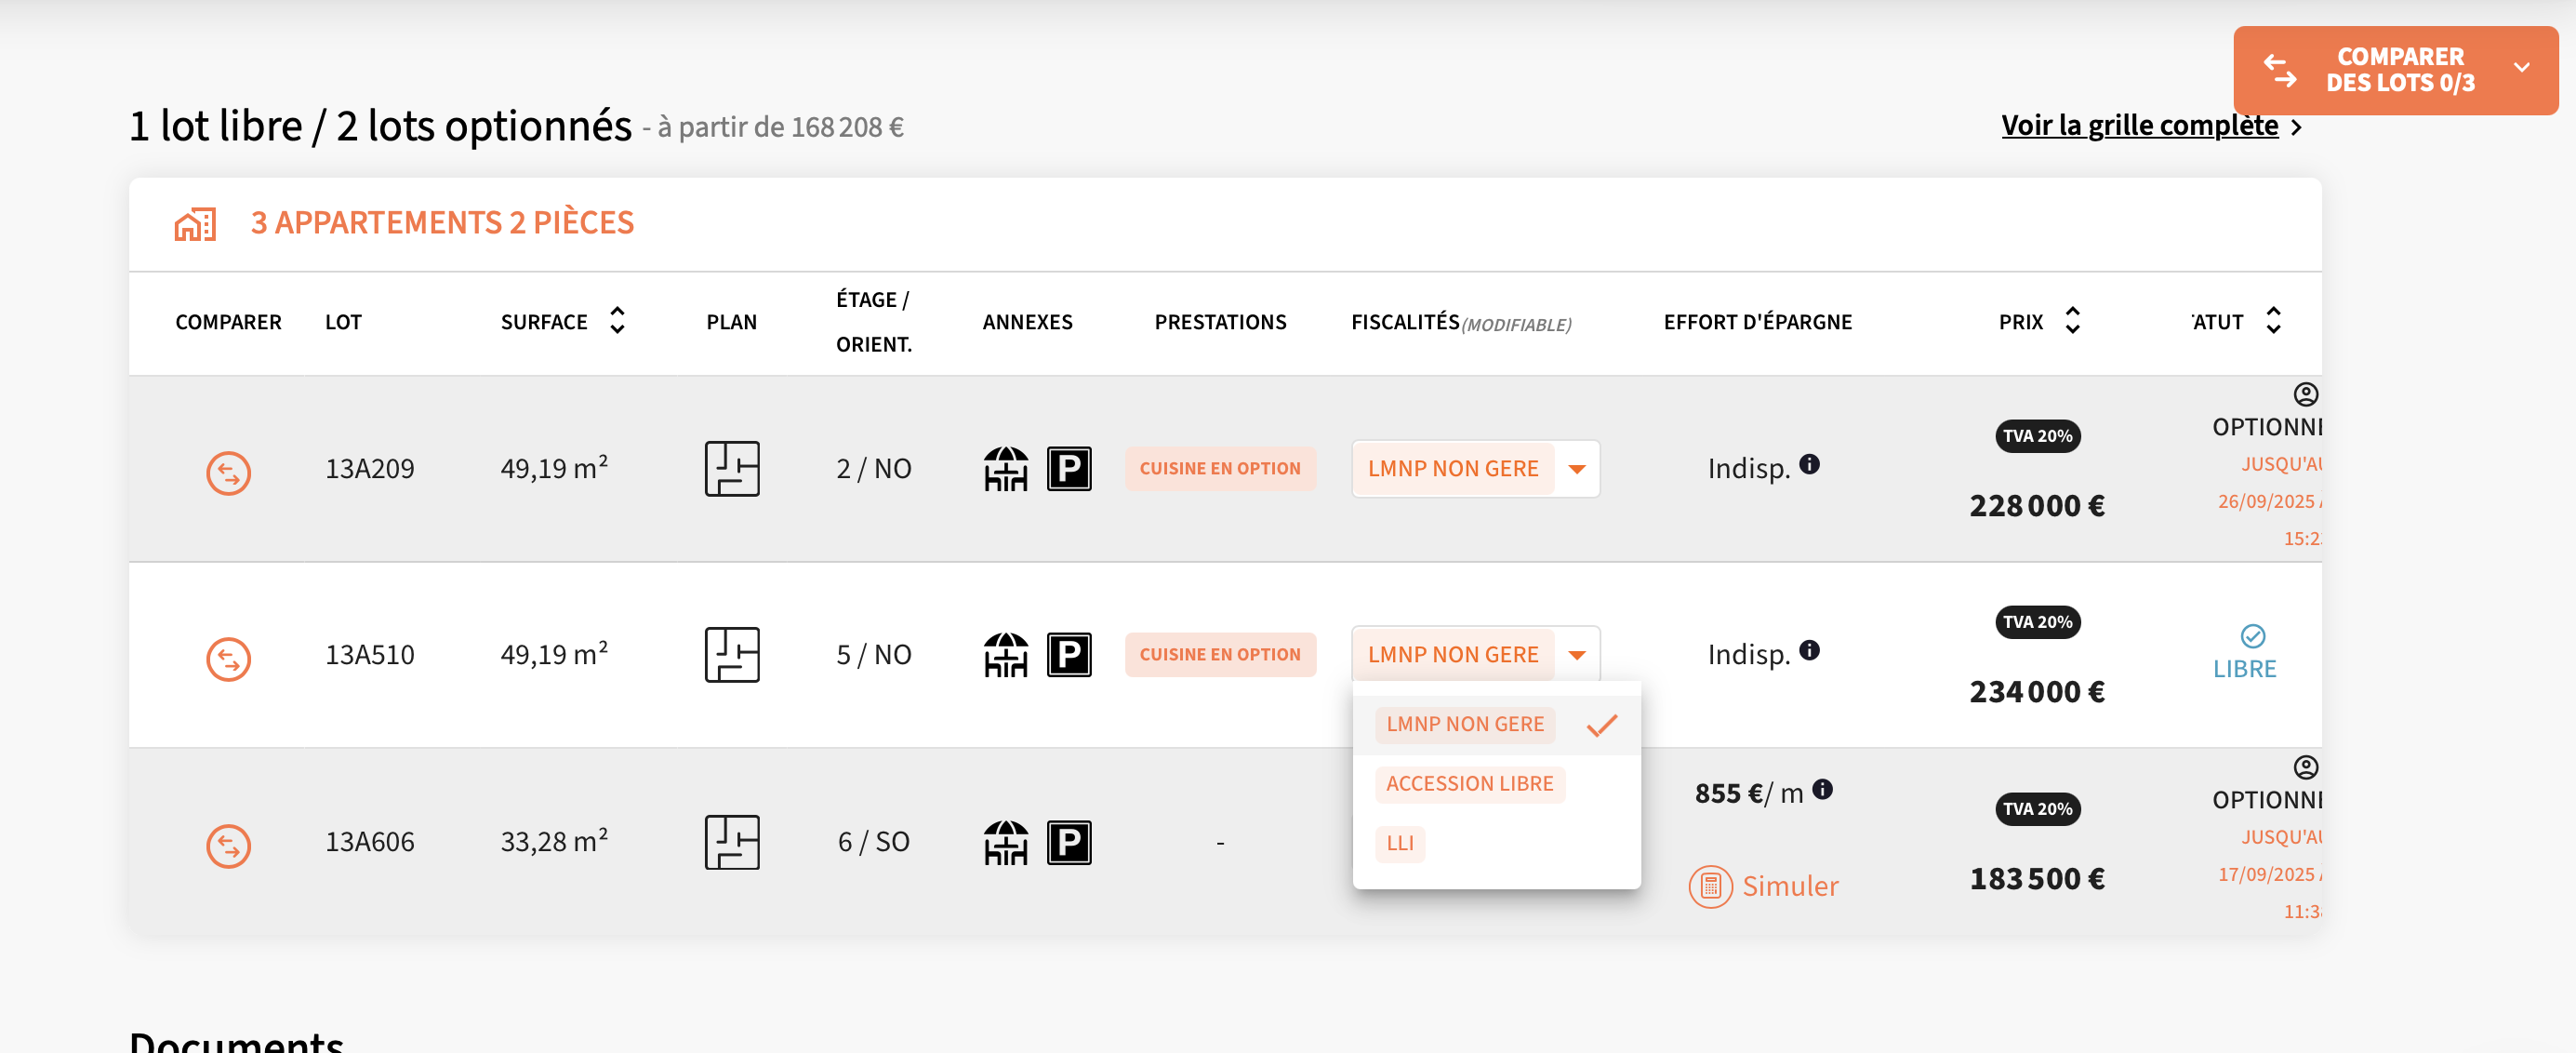Open floor plan icon for lot 13A510

731,654
